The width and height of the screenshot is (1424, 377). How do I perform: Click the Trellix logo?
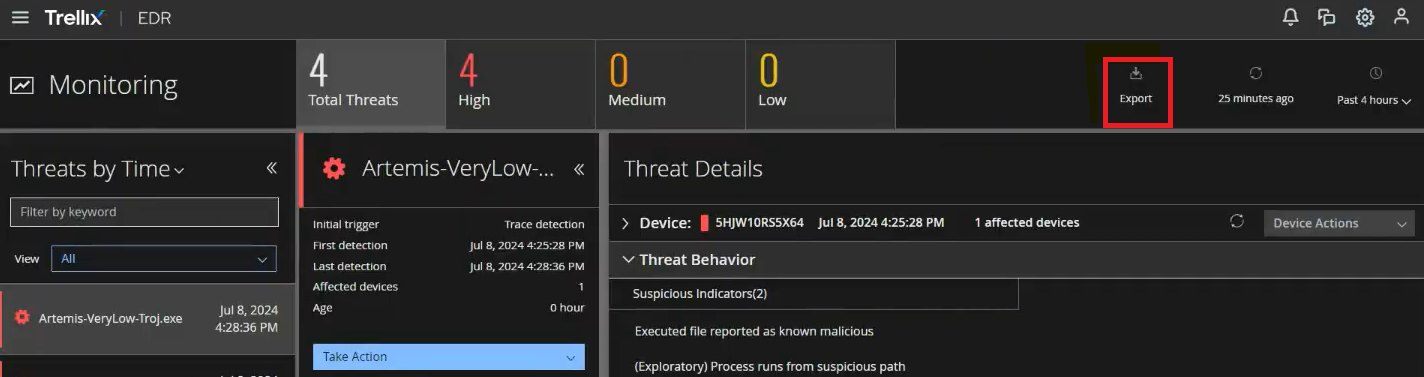pyautogui.click(x=74, y=18)
